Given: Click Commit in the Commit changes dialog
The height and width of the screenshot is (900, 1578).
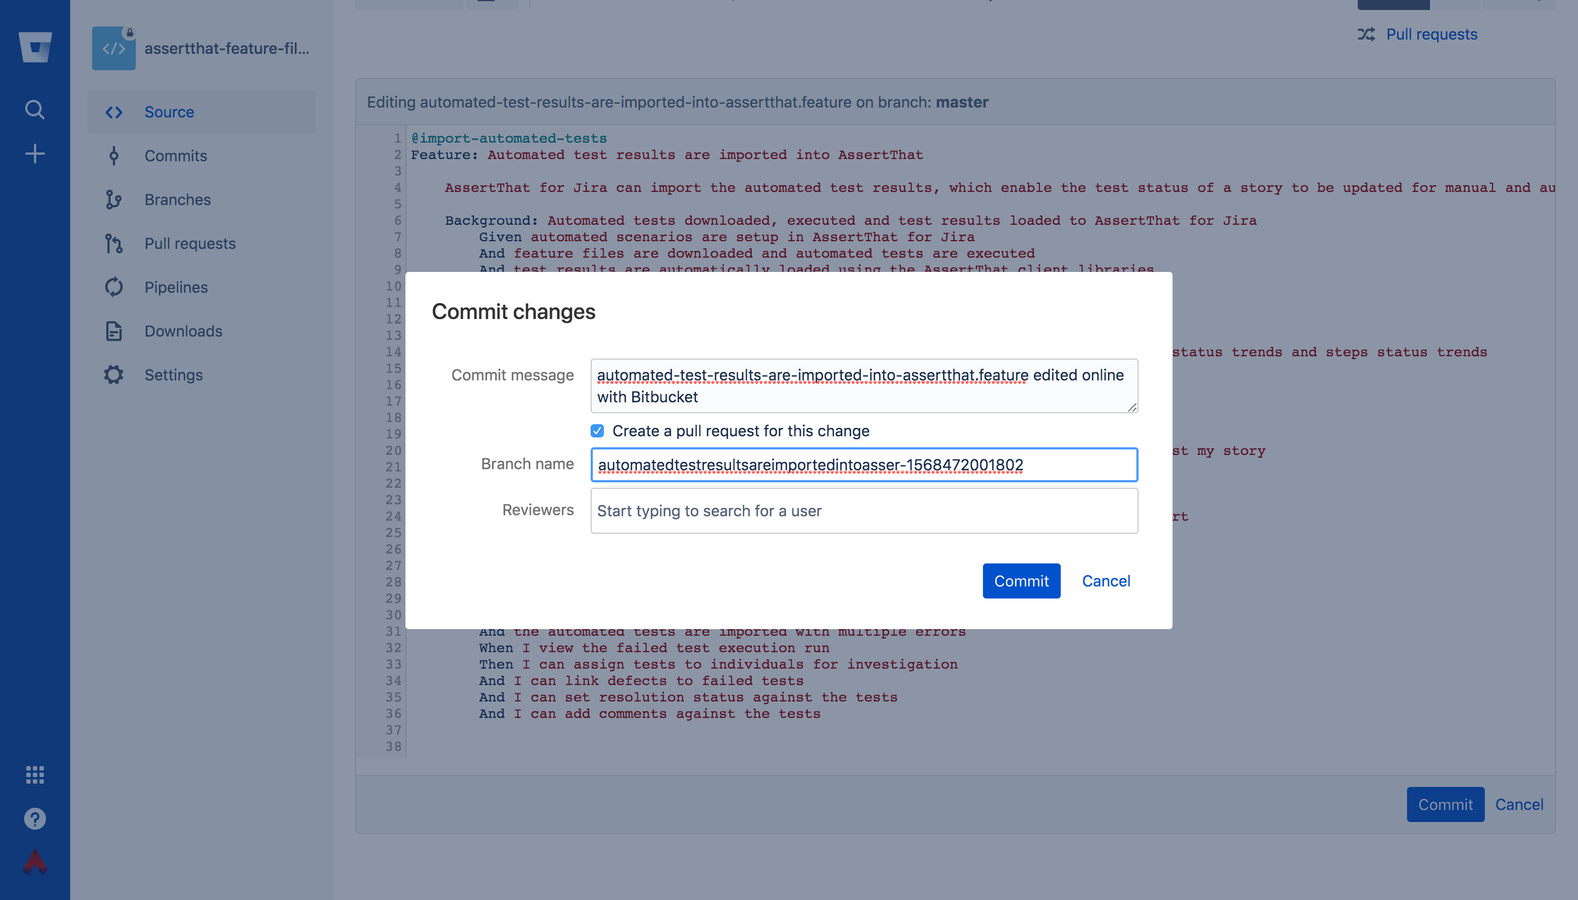Looking at the screenshot, I should (1021, 581).
